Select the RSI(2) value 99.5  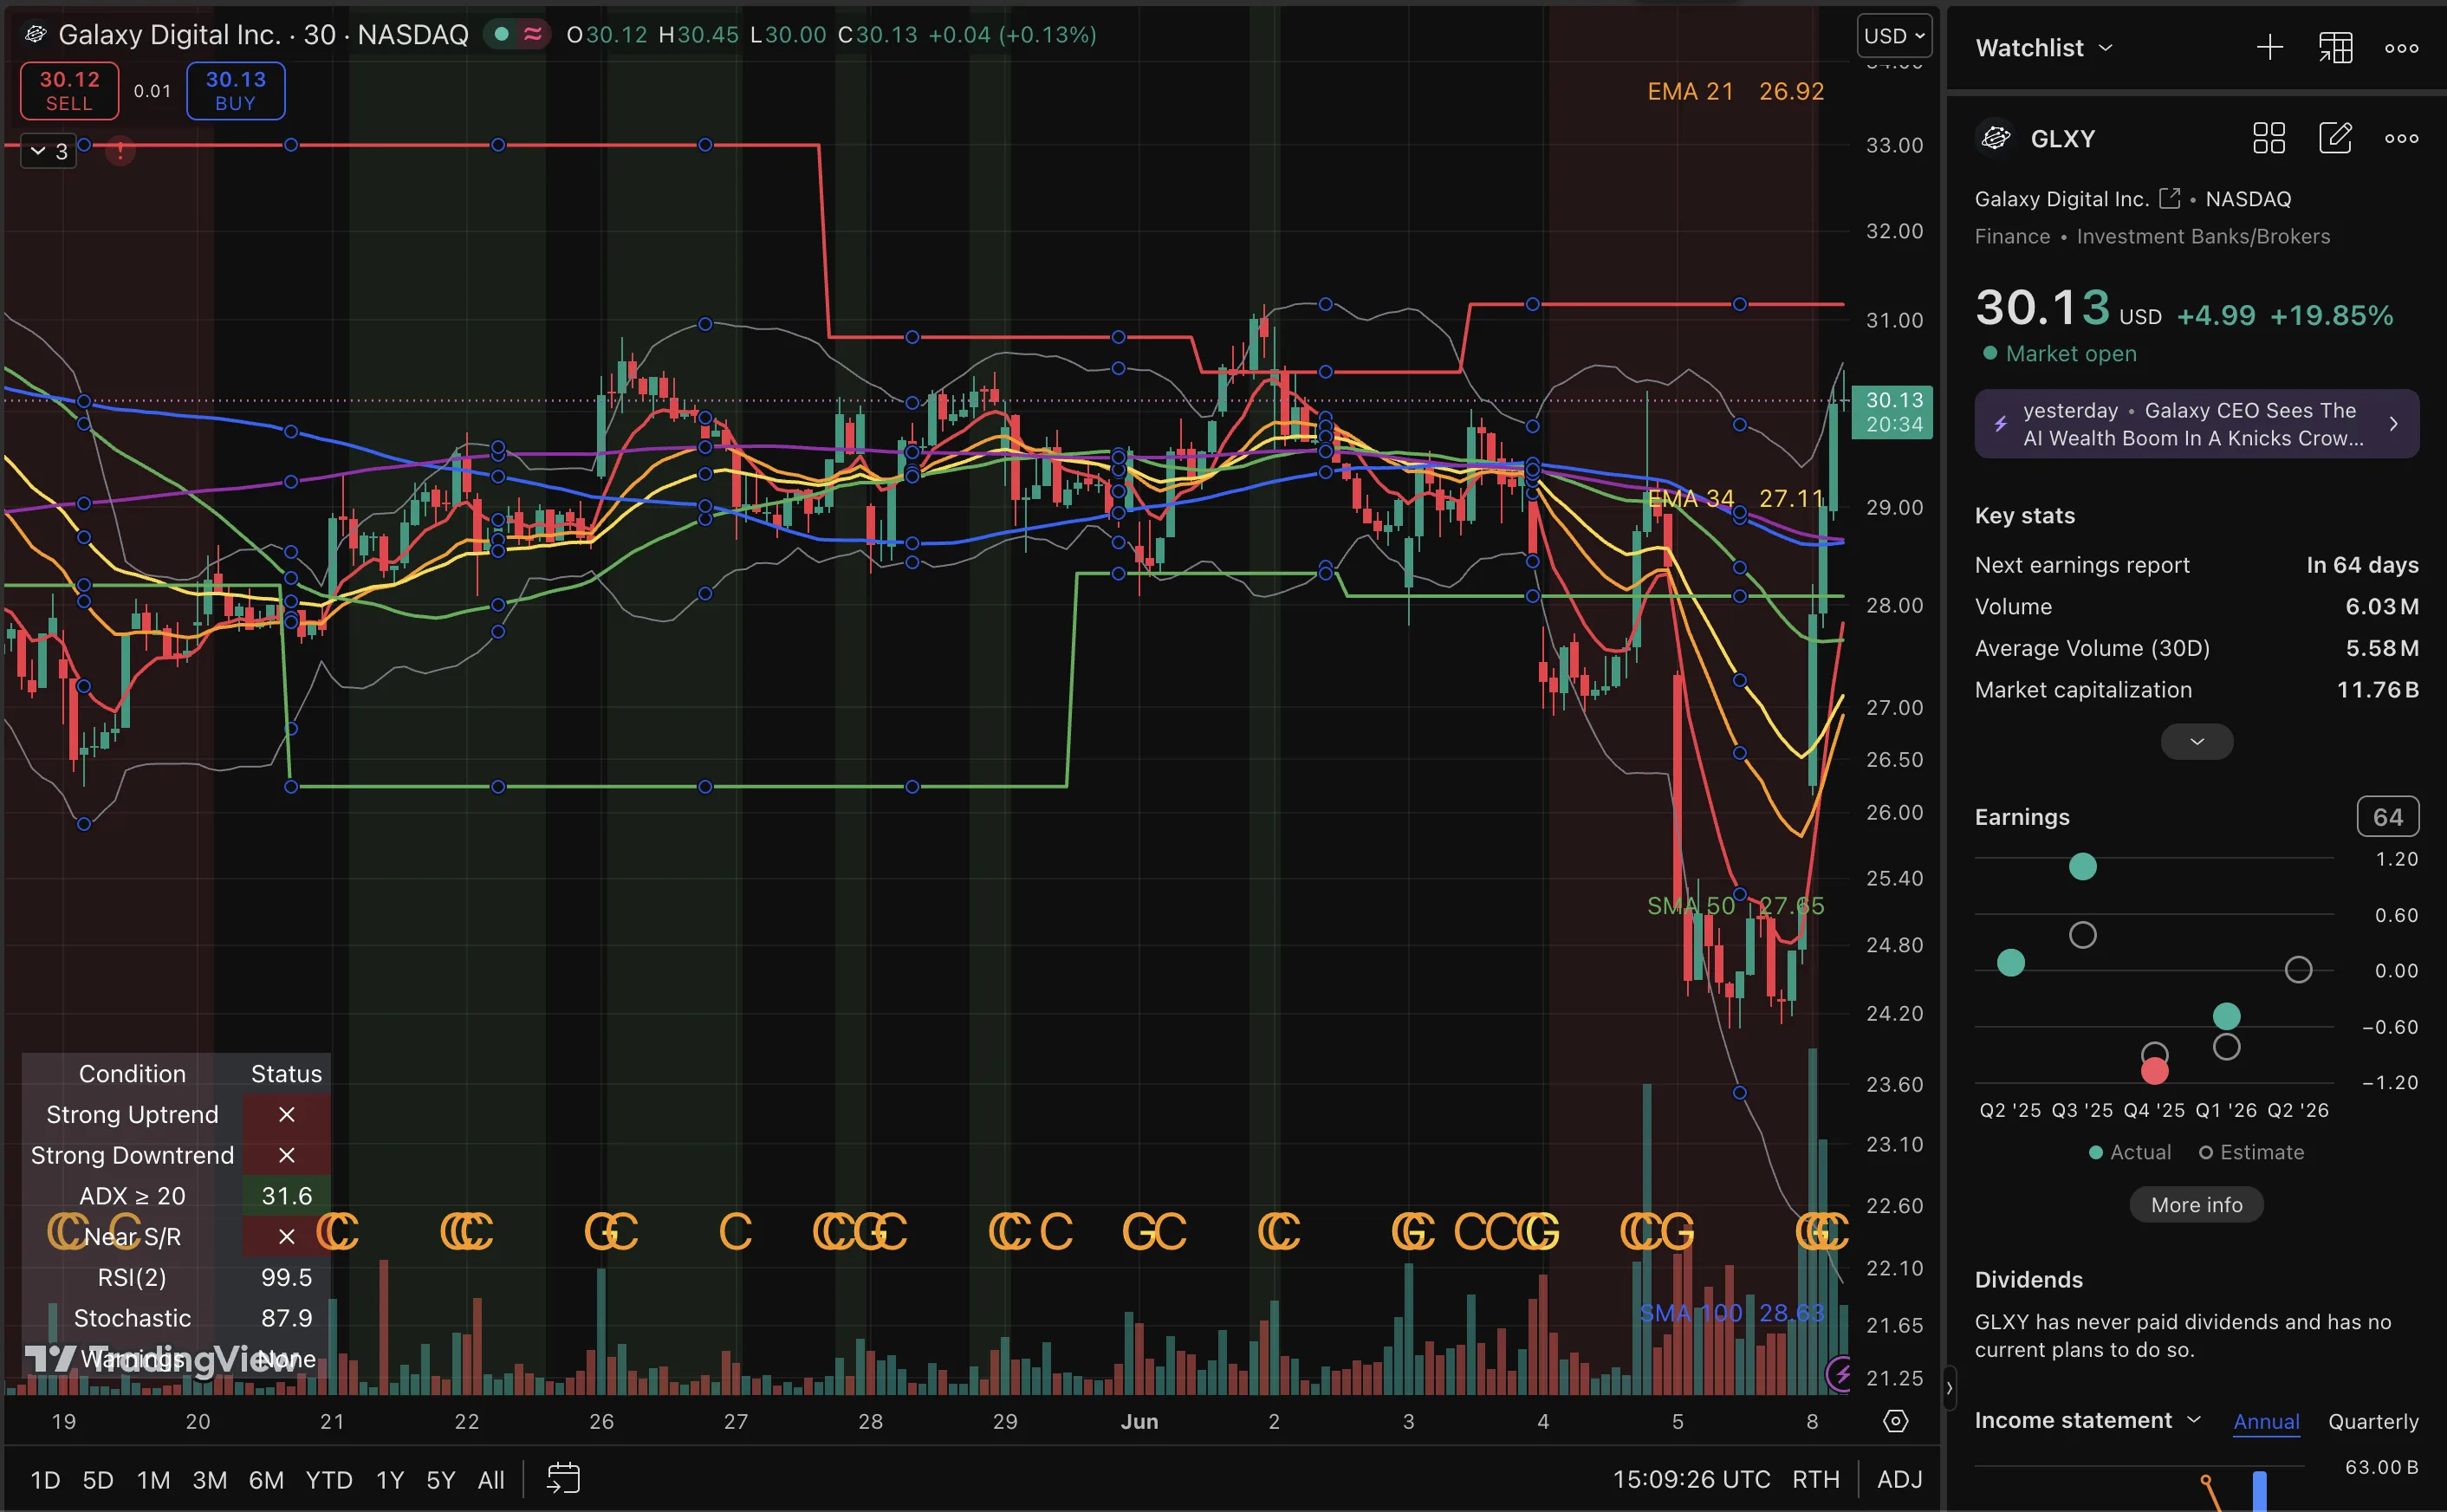click(x=286, y=1277)
